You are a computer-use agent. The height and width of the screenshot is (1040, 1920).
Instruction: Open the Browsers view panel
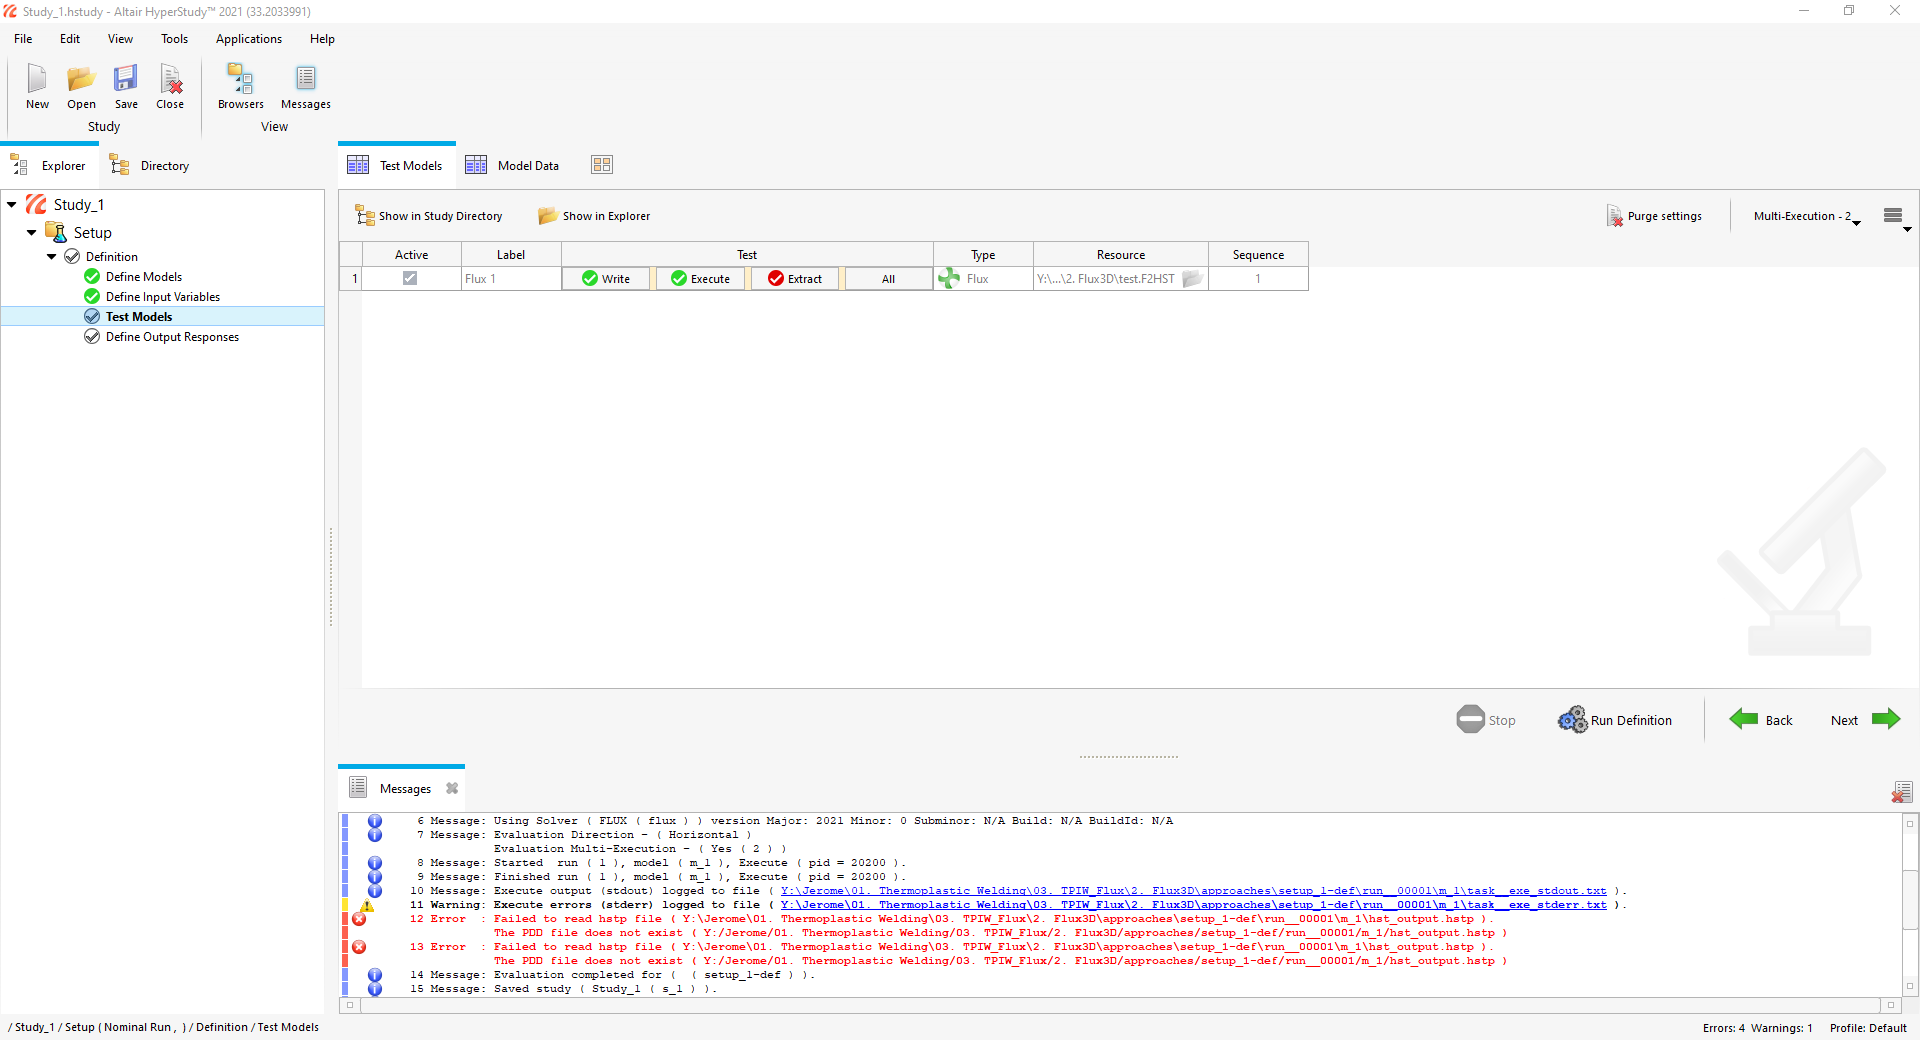point(240,87)
